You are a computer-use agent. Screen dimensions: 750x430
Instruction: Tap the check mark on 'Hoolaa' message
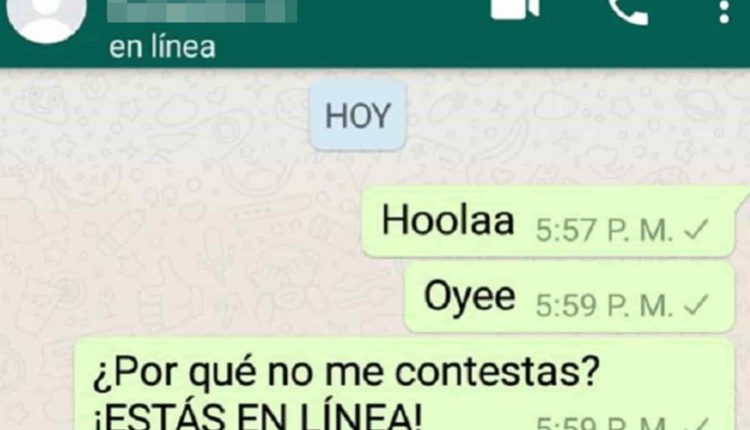point(696,230)
